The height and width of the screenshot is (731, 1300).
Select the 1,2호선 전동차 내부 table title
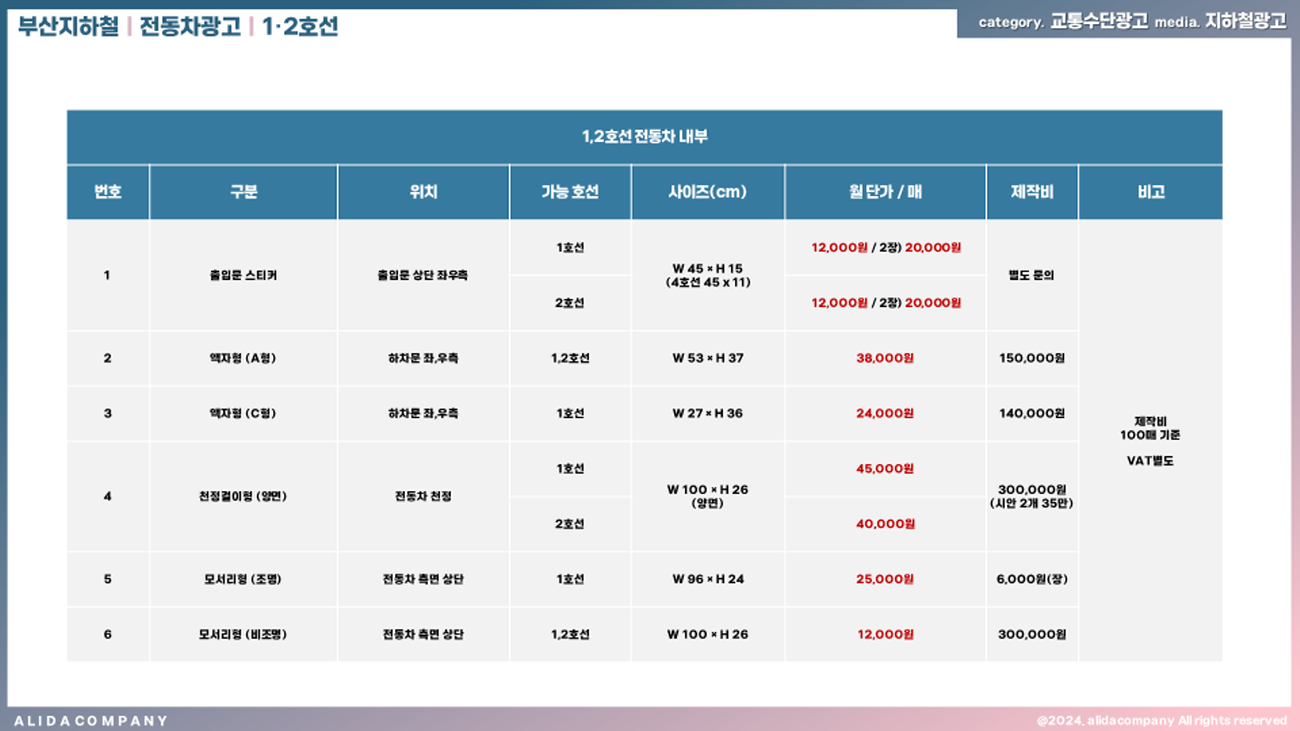(644, 137)
